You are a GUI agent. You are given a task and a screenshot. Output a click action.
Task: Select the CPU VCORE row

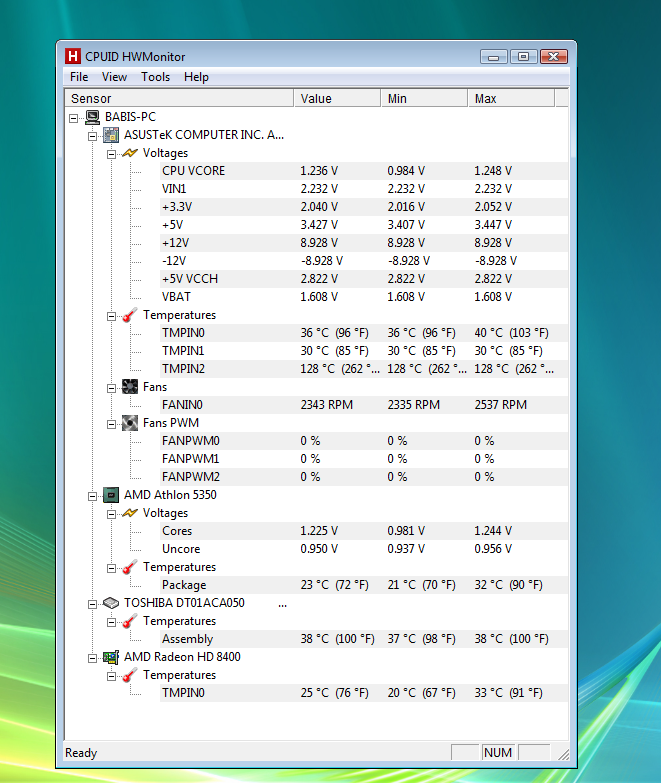(364, 171)
